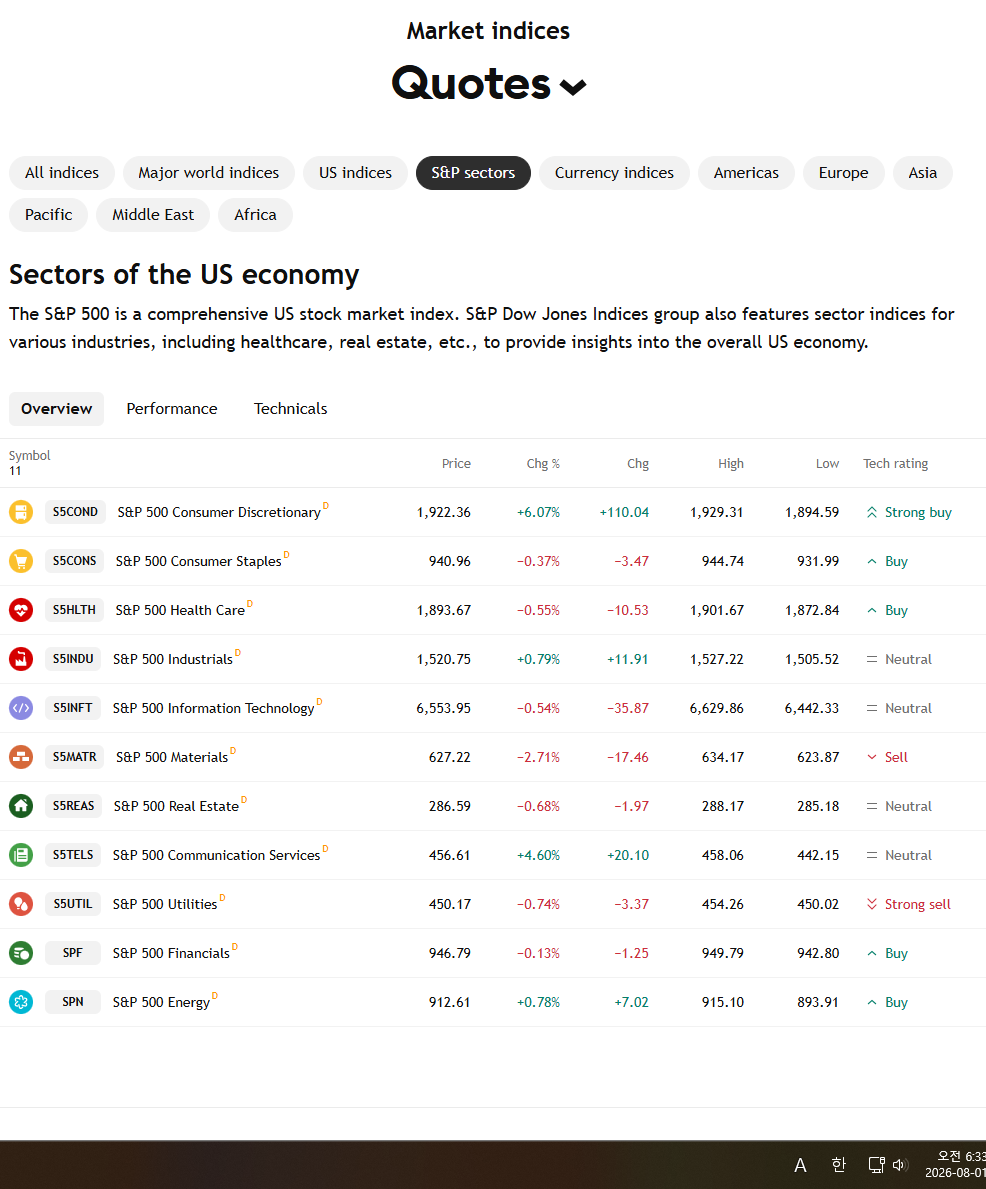Click the taskbar volume speaker icon
The image size is (986, 1189).
pos(900,1165)
